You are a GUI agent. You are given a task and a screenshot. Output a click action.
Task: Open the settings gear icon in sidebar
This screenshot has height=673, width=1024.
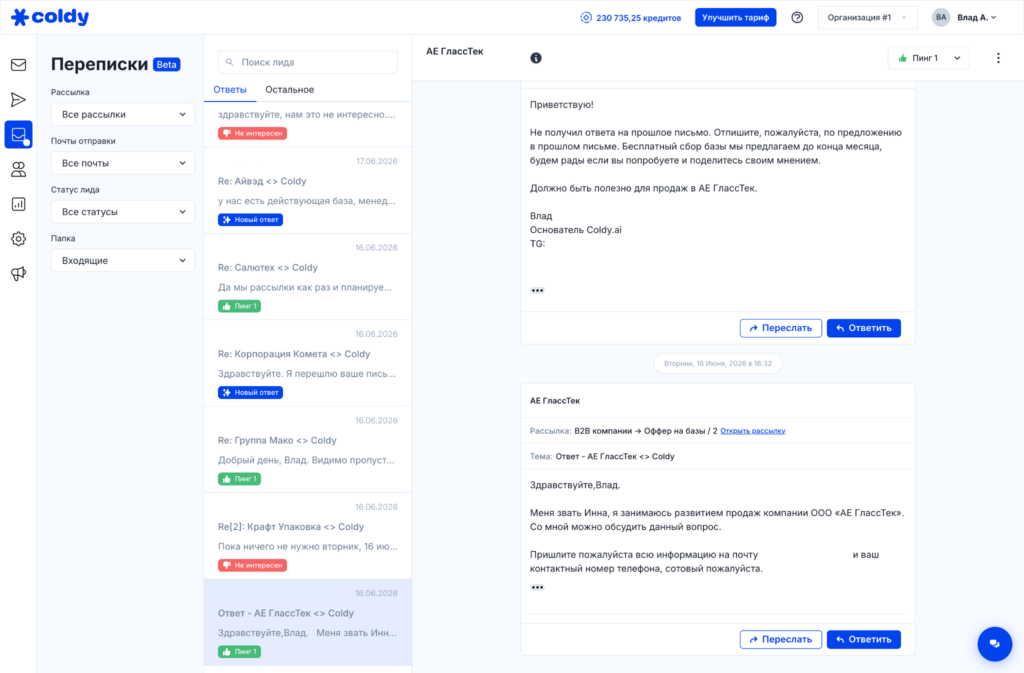click(x=18, y=239)
